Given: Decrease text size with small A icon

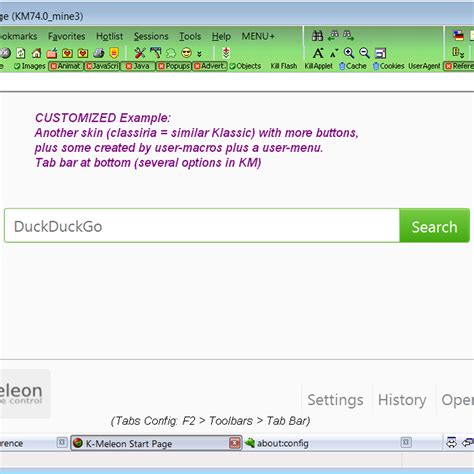Looking at the screenshot, I should (333, 53).
